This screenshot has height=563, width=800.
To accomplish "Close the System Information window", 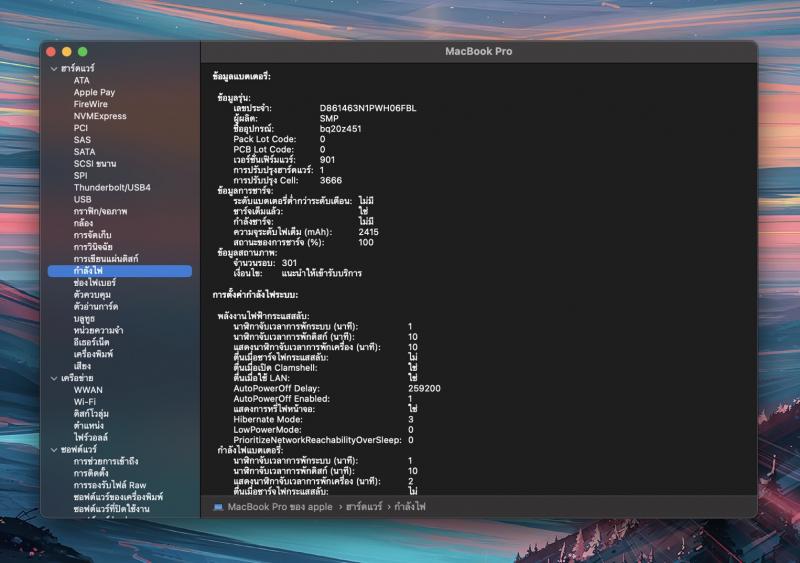I will coord(51,52).
